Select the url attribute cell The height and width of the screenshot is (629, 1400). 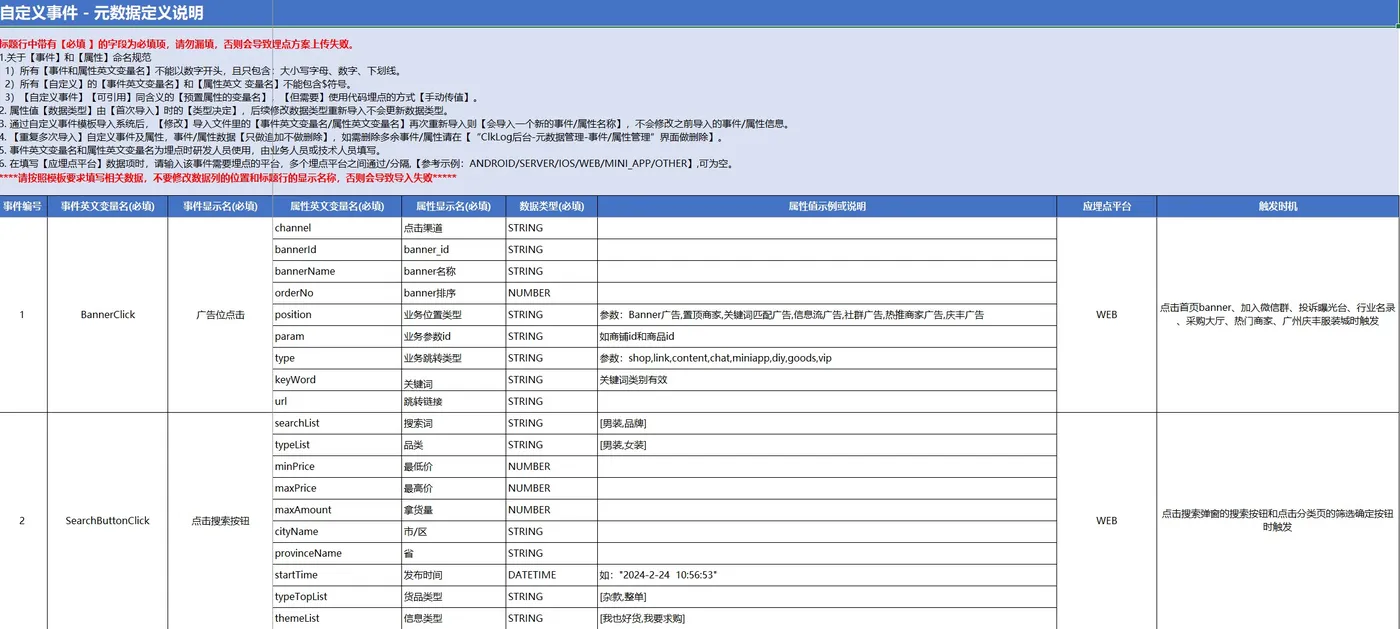(x=337, y=401)
